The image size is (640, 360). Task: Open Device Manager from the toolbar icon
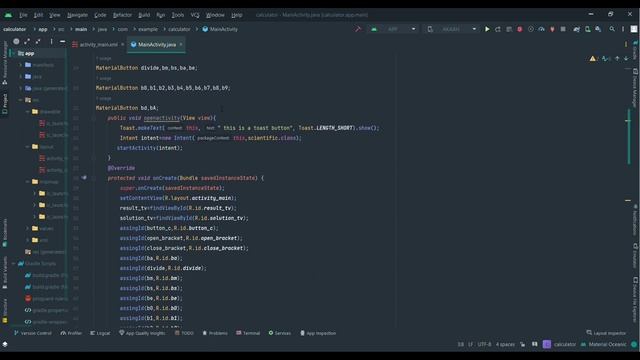[587, 29]
